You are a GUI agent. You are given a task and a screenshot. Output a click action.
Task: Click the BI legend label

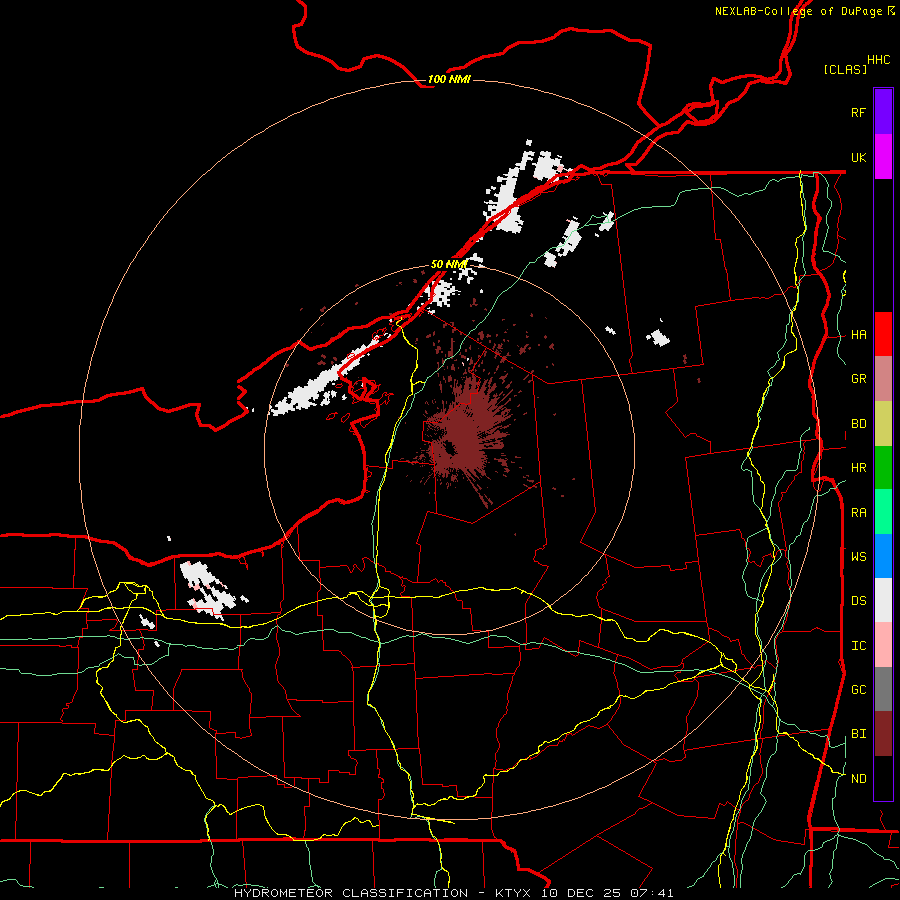pos(859,734)
